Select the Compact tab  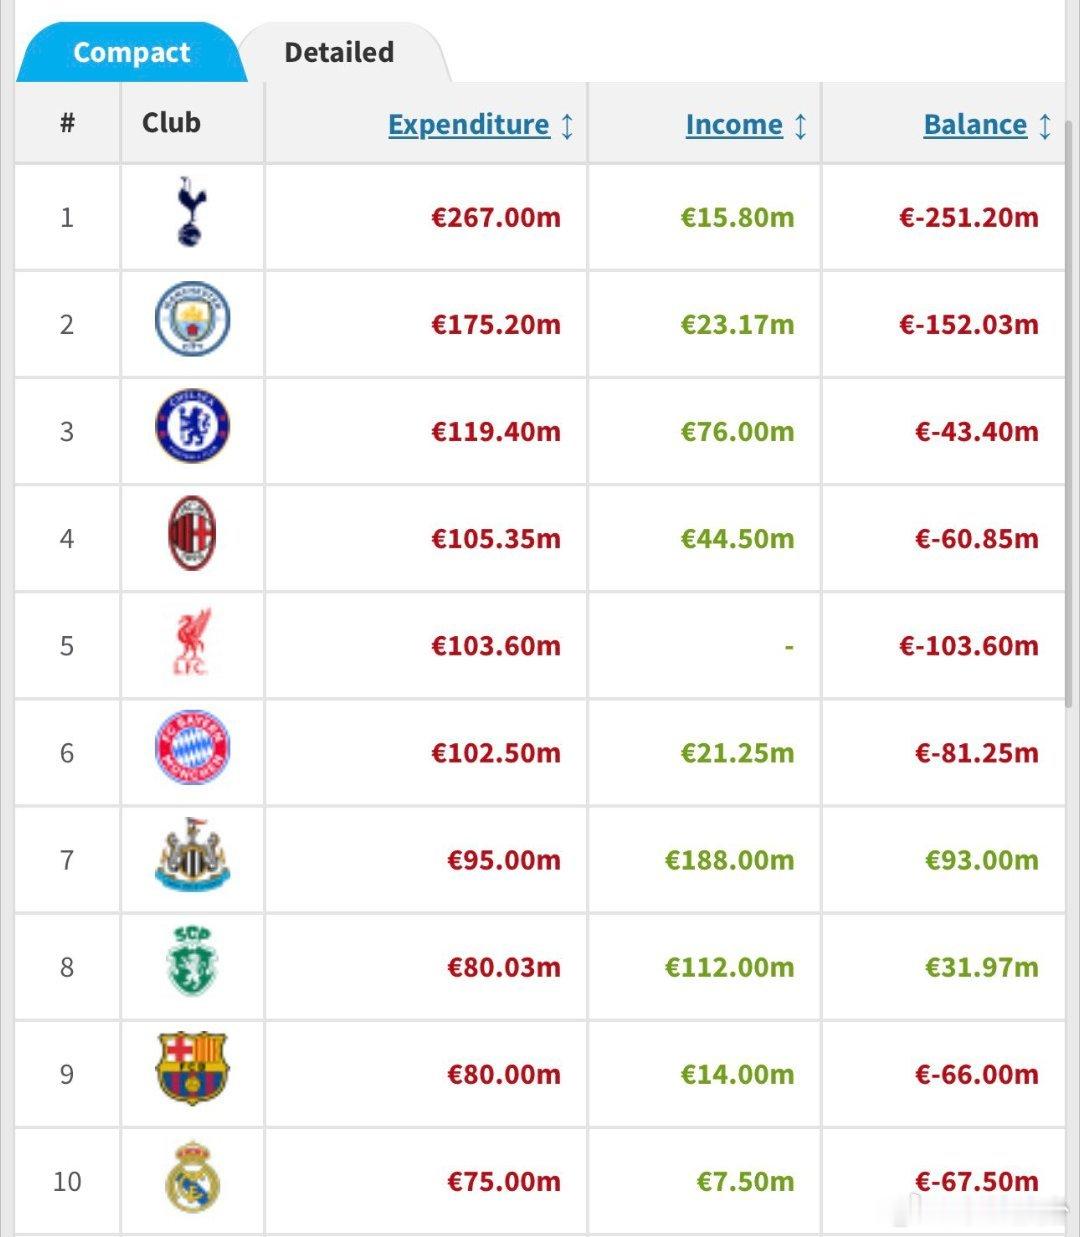(131, 52)
